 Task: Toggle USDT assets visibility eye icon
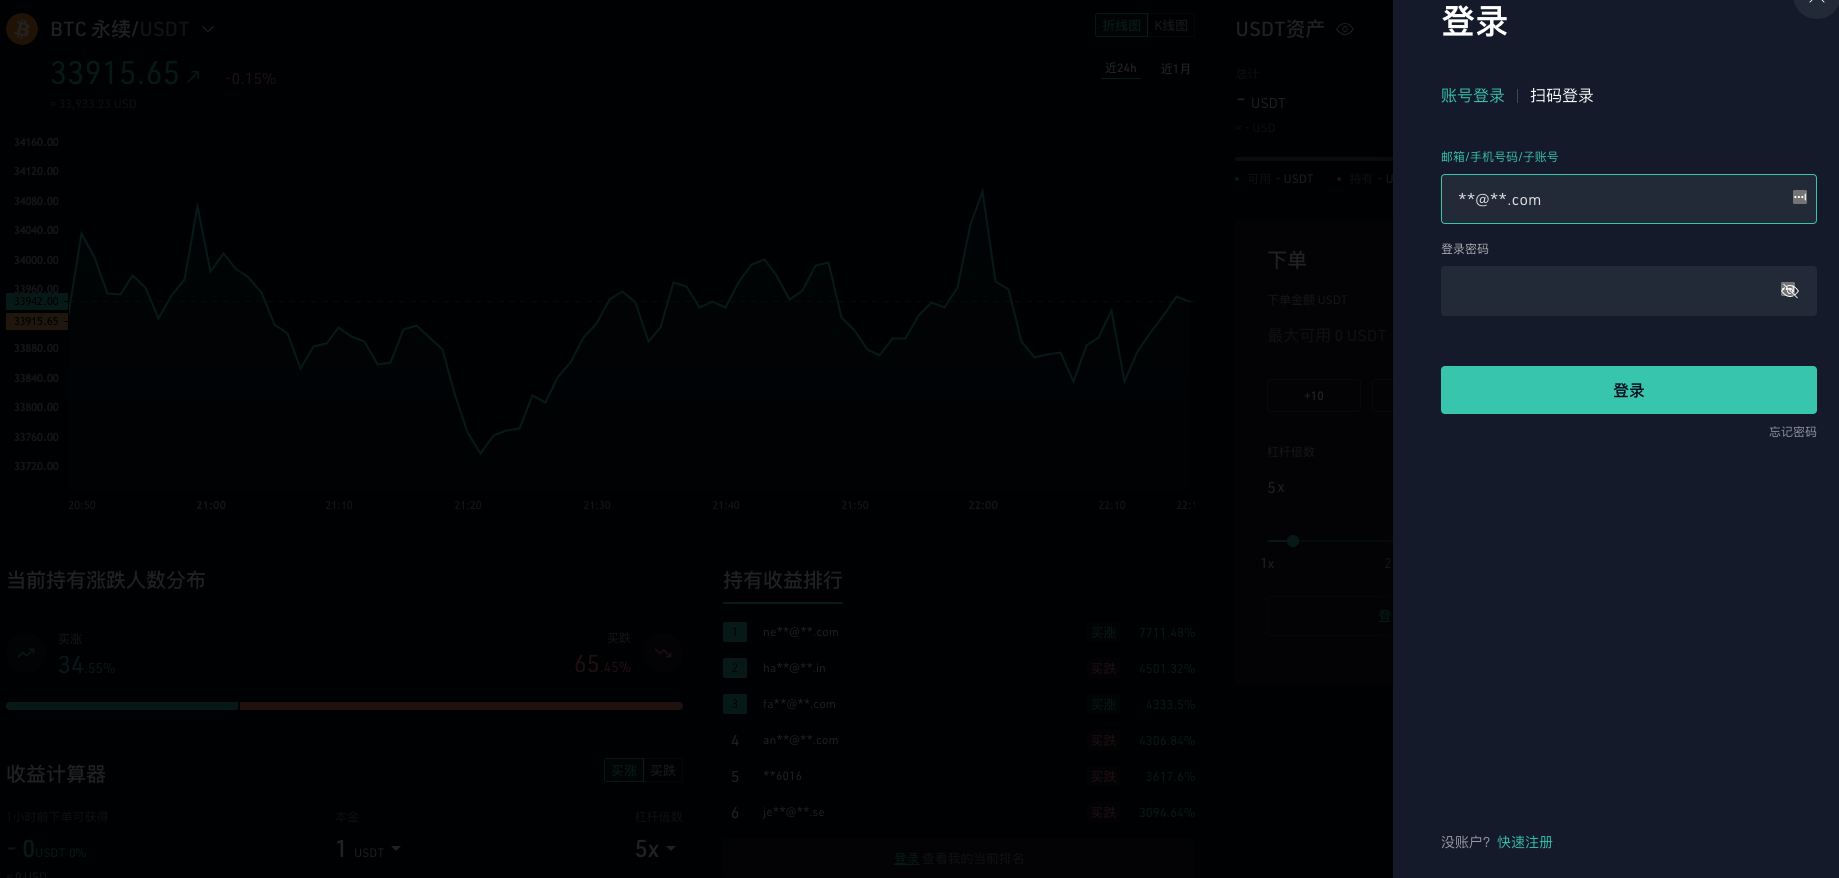point(1345,29)
